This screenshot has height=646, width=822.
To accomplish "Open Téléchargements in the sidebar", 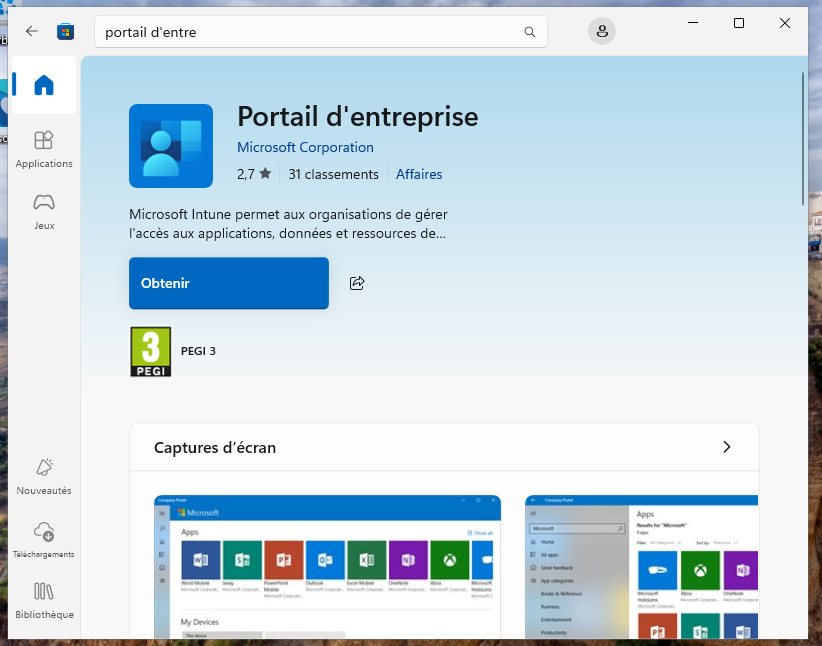I will tap(44, 539).
